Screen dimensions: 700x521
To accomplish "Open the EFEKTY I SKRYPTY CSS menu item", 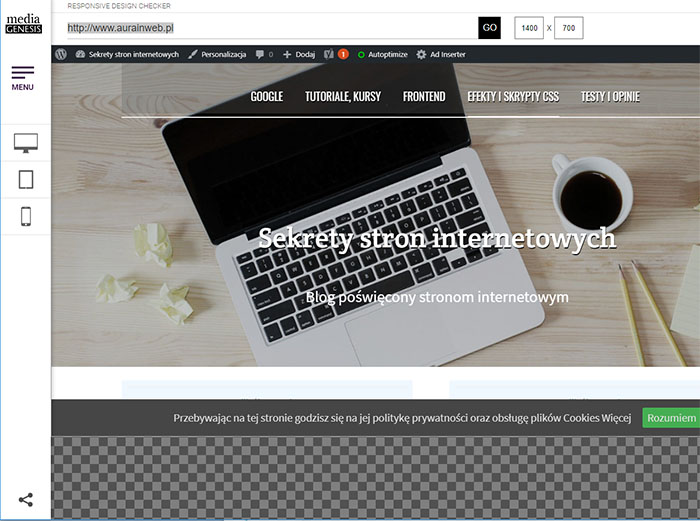I will 513,96.
